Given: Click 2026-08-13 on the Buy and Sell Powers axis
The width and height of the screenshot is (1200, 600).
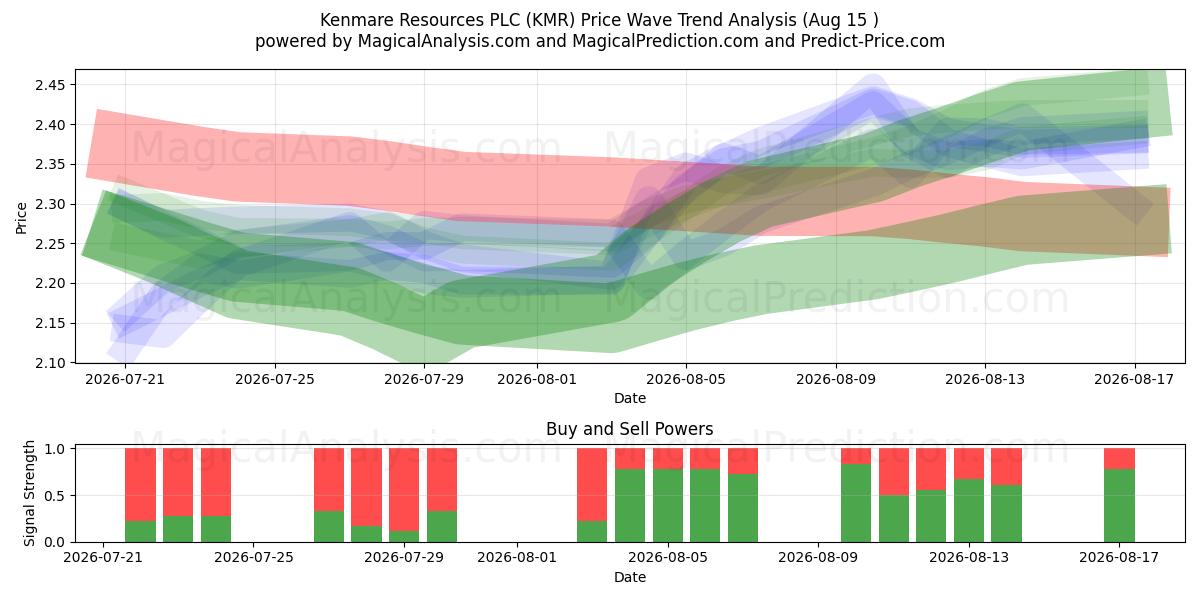Looking at the screenshot, I should [x=970, y=558].
